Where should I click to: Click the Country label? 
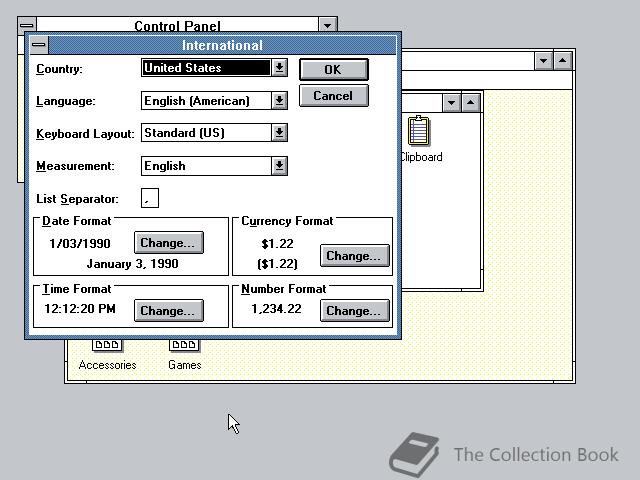click(59, 69)
